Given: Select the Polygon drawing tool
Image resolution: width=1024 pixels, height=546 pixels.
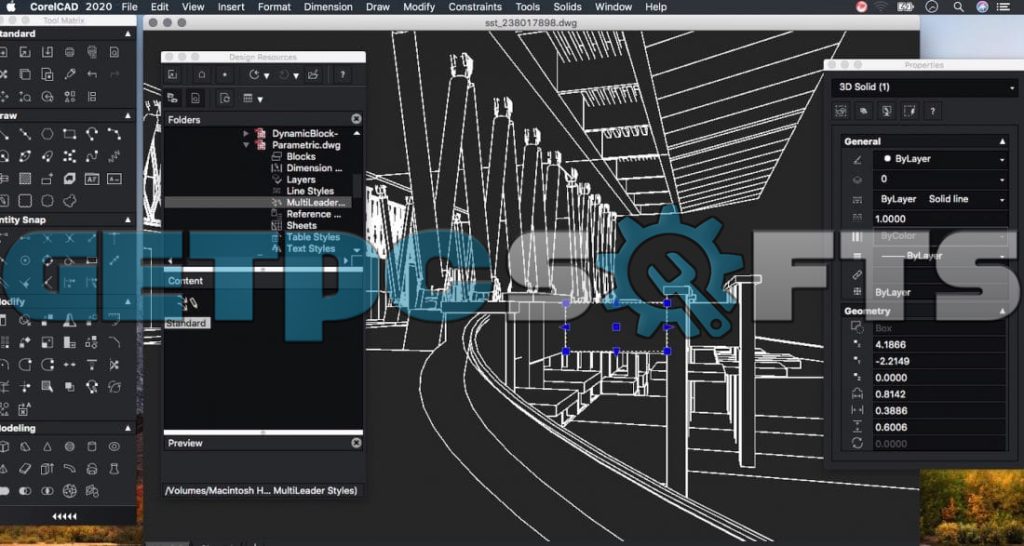Looking at the screenshot, I should point(47,135).
